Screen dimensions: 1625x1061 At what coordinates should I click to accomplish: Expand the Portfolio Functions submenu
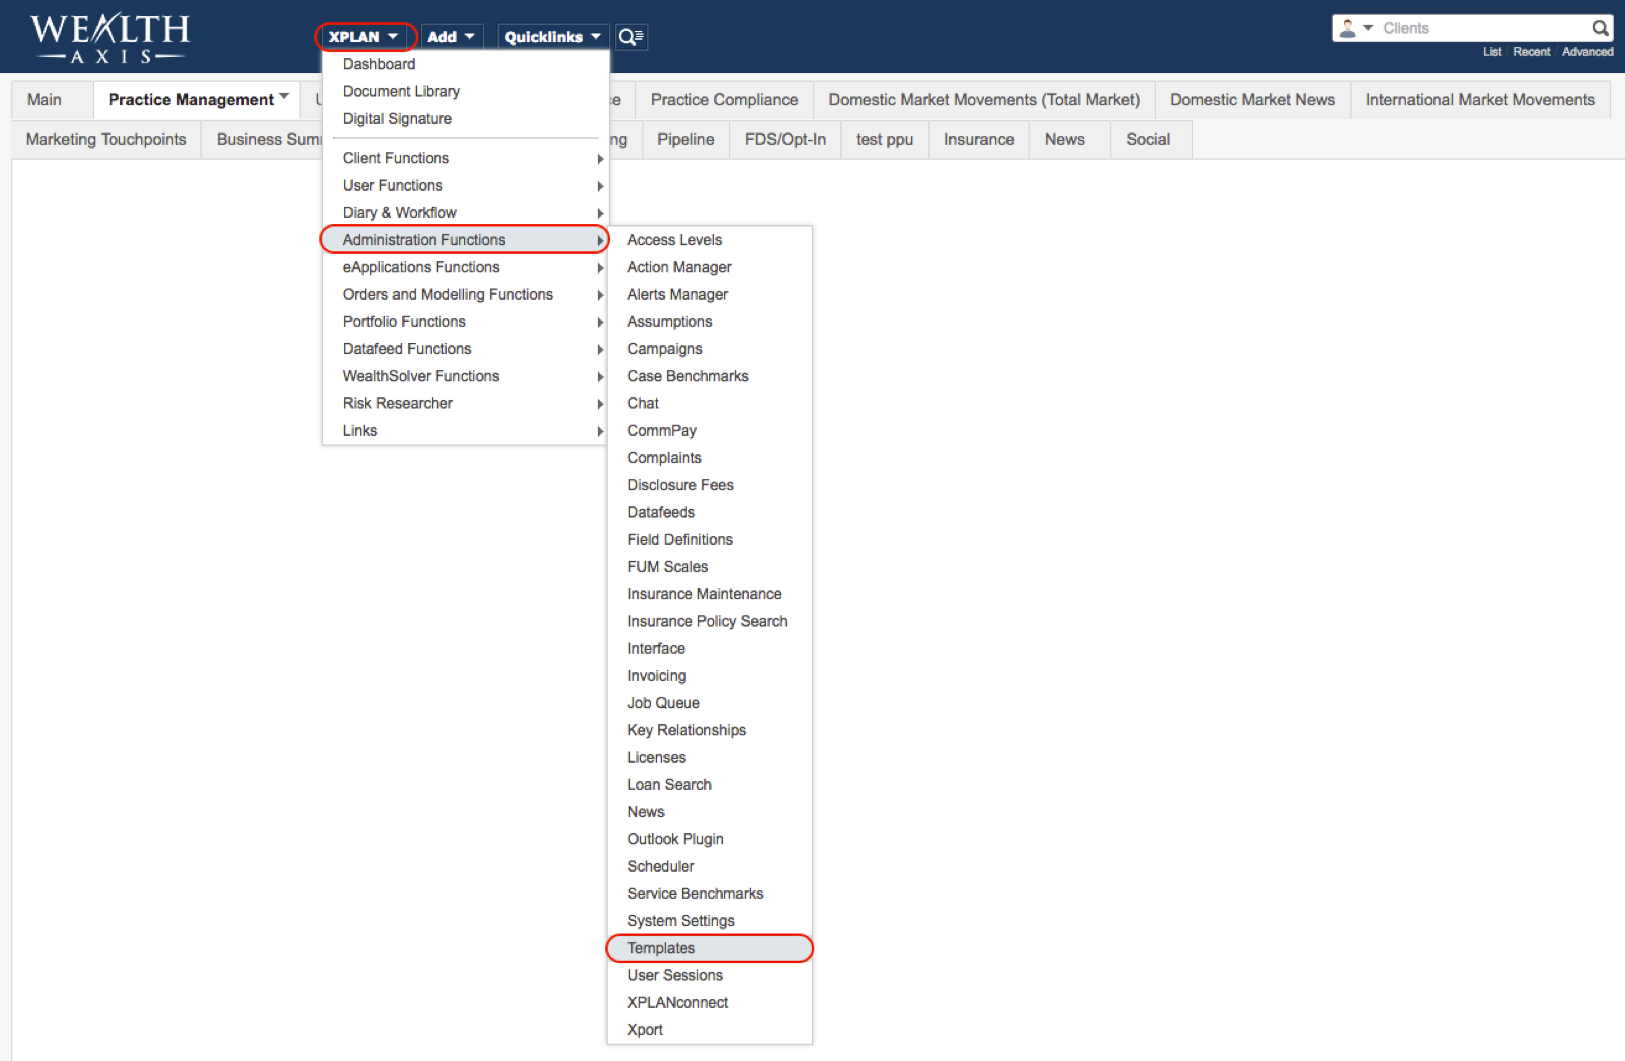466,321
